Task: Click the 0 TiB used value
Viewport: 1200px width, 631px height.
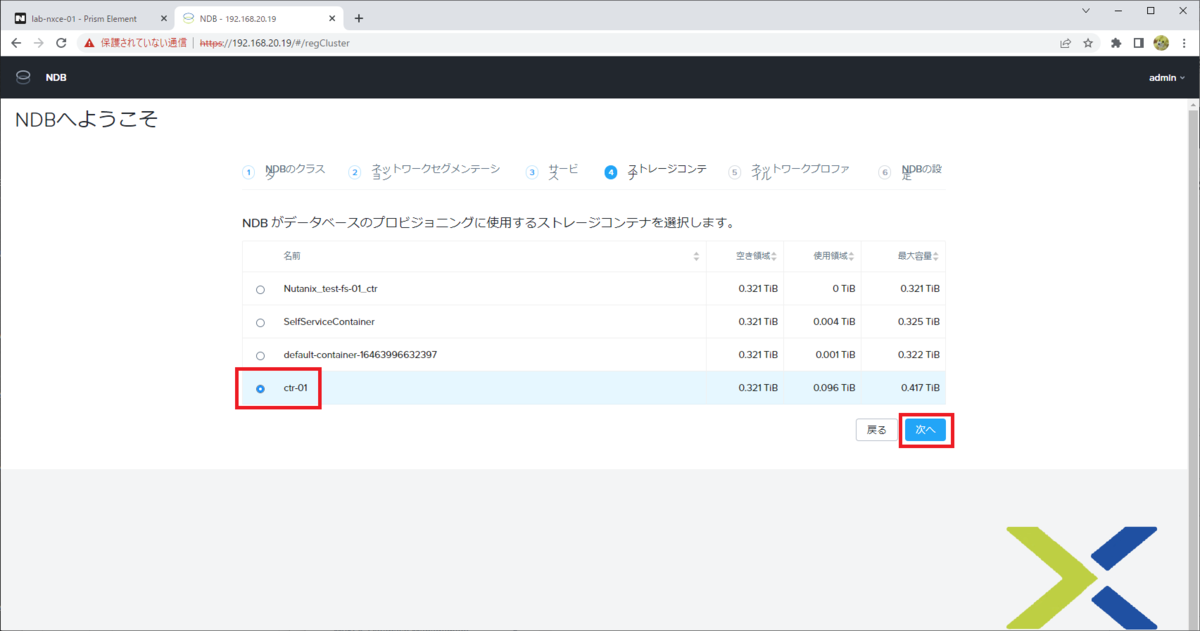Action: pos(843,289)
